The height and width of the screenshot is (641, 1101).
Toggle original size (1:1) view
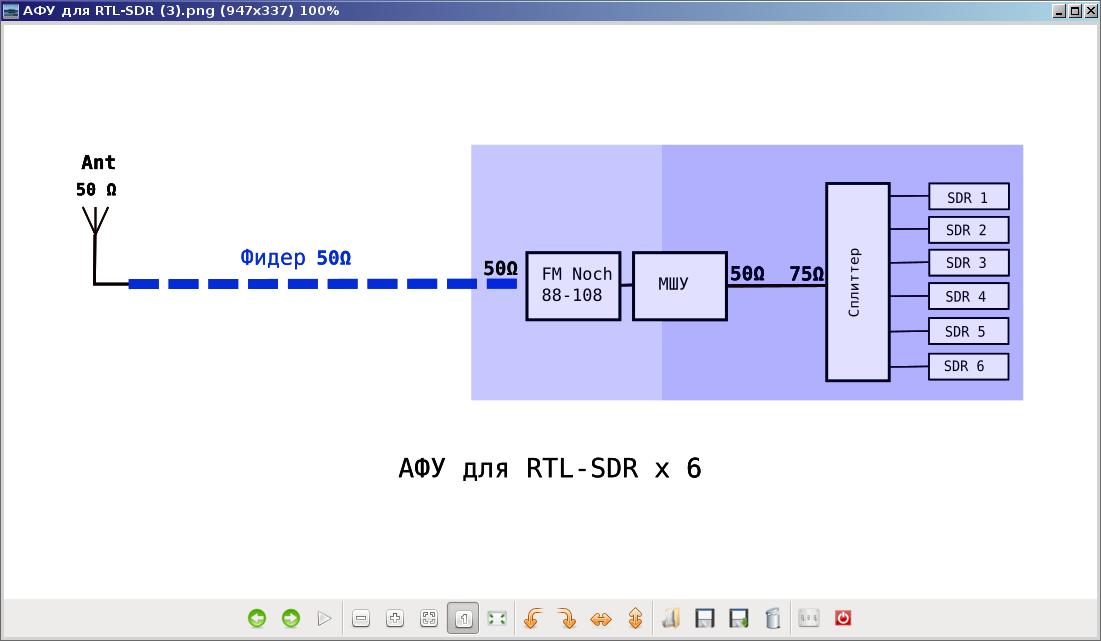463,619
